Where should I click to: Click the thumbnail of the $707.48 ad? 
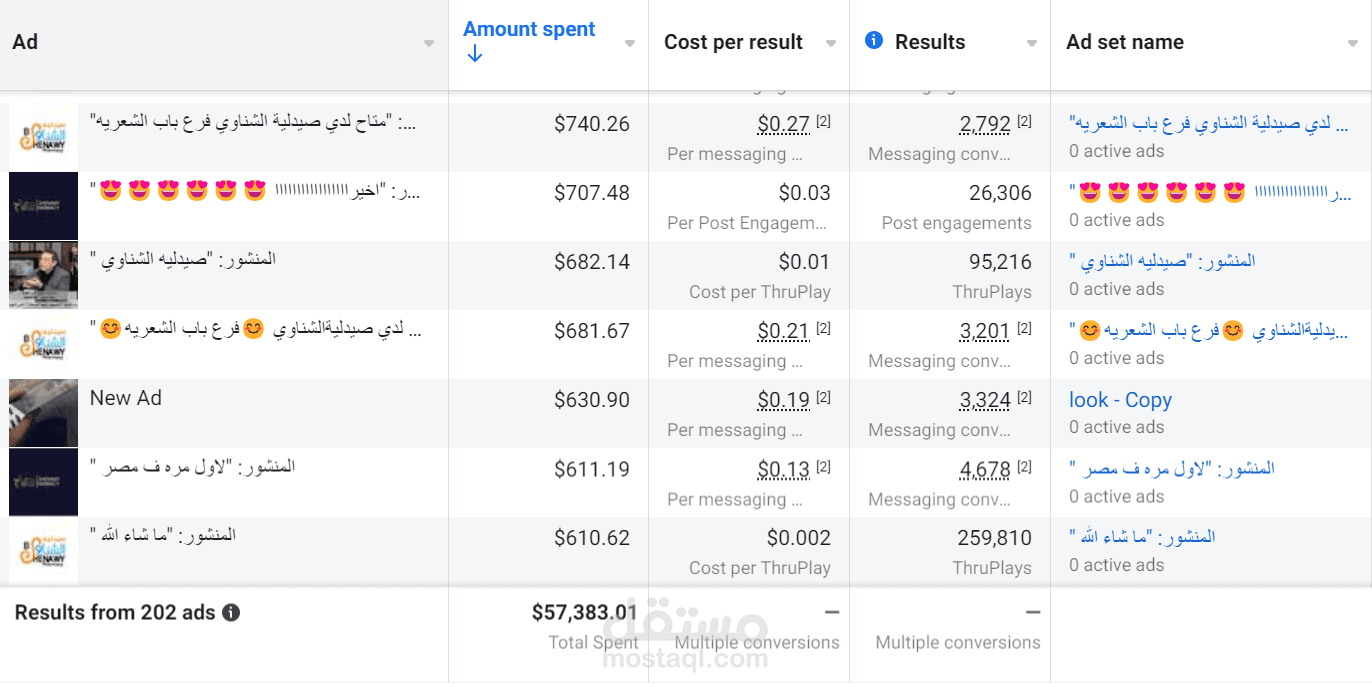pos(43,206)
